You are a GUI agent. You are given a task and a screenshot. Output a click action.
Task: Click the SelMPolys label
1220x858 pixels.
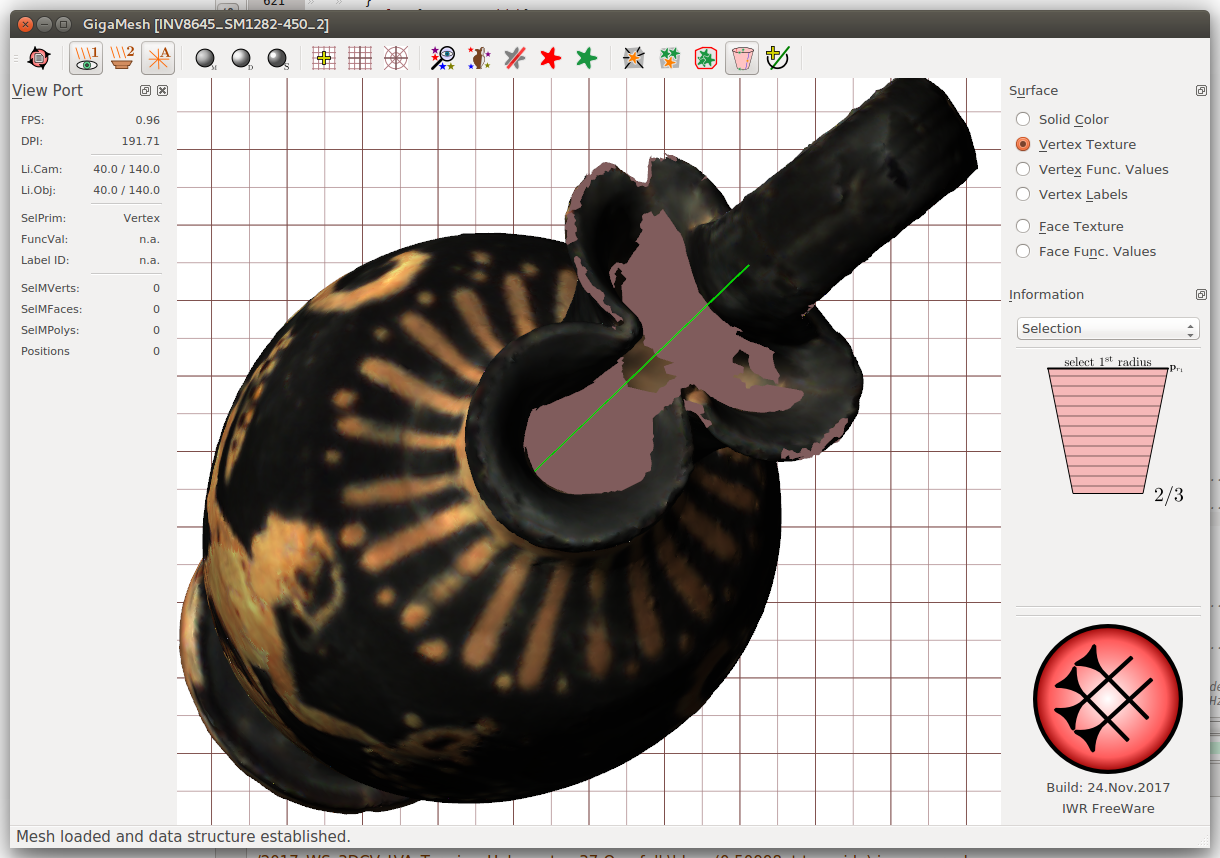50,330
